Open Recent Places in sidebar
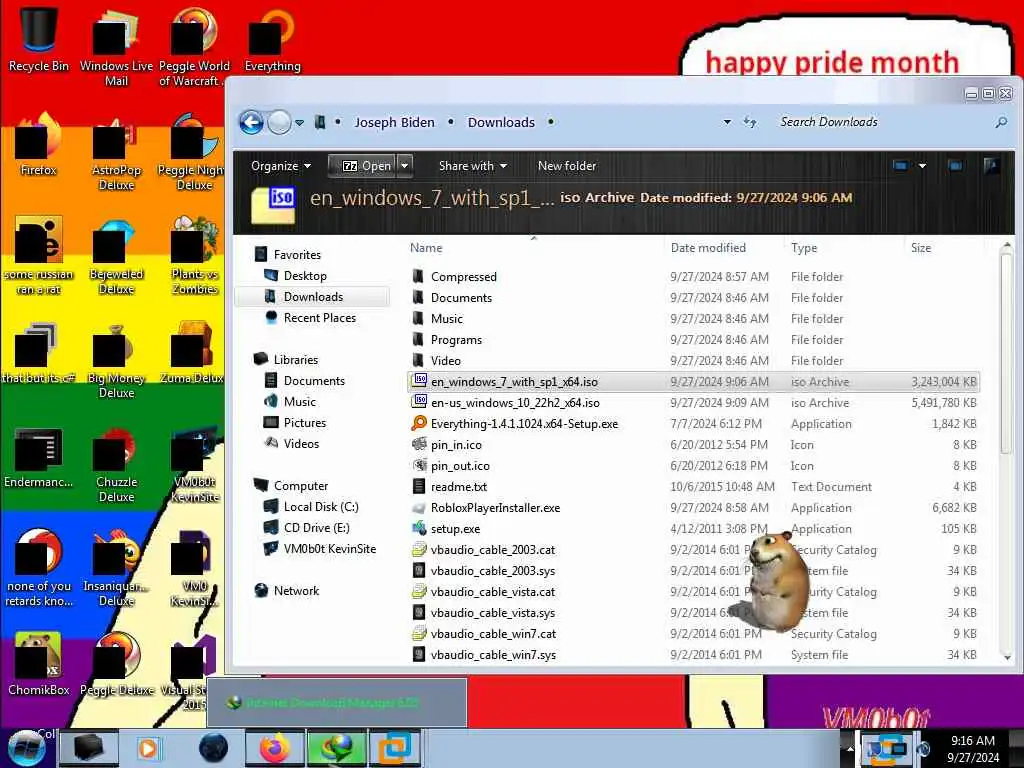The image size is (1024, 768). pyautogui.click(x=320, y=317)
